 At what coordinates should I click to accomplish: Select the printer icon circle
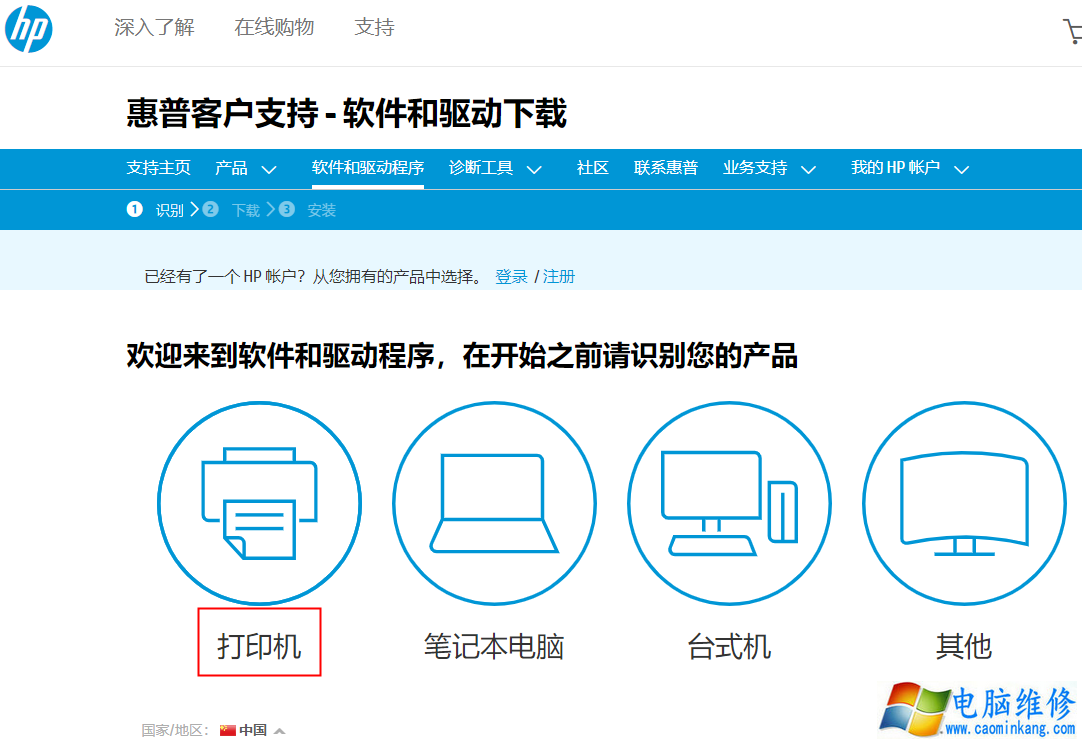(x=259, y=503)
